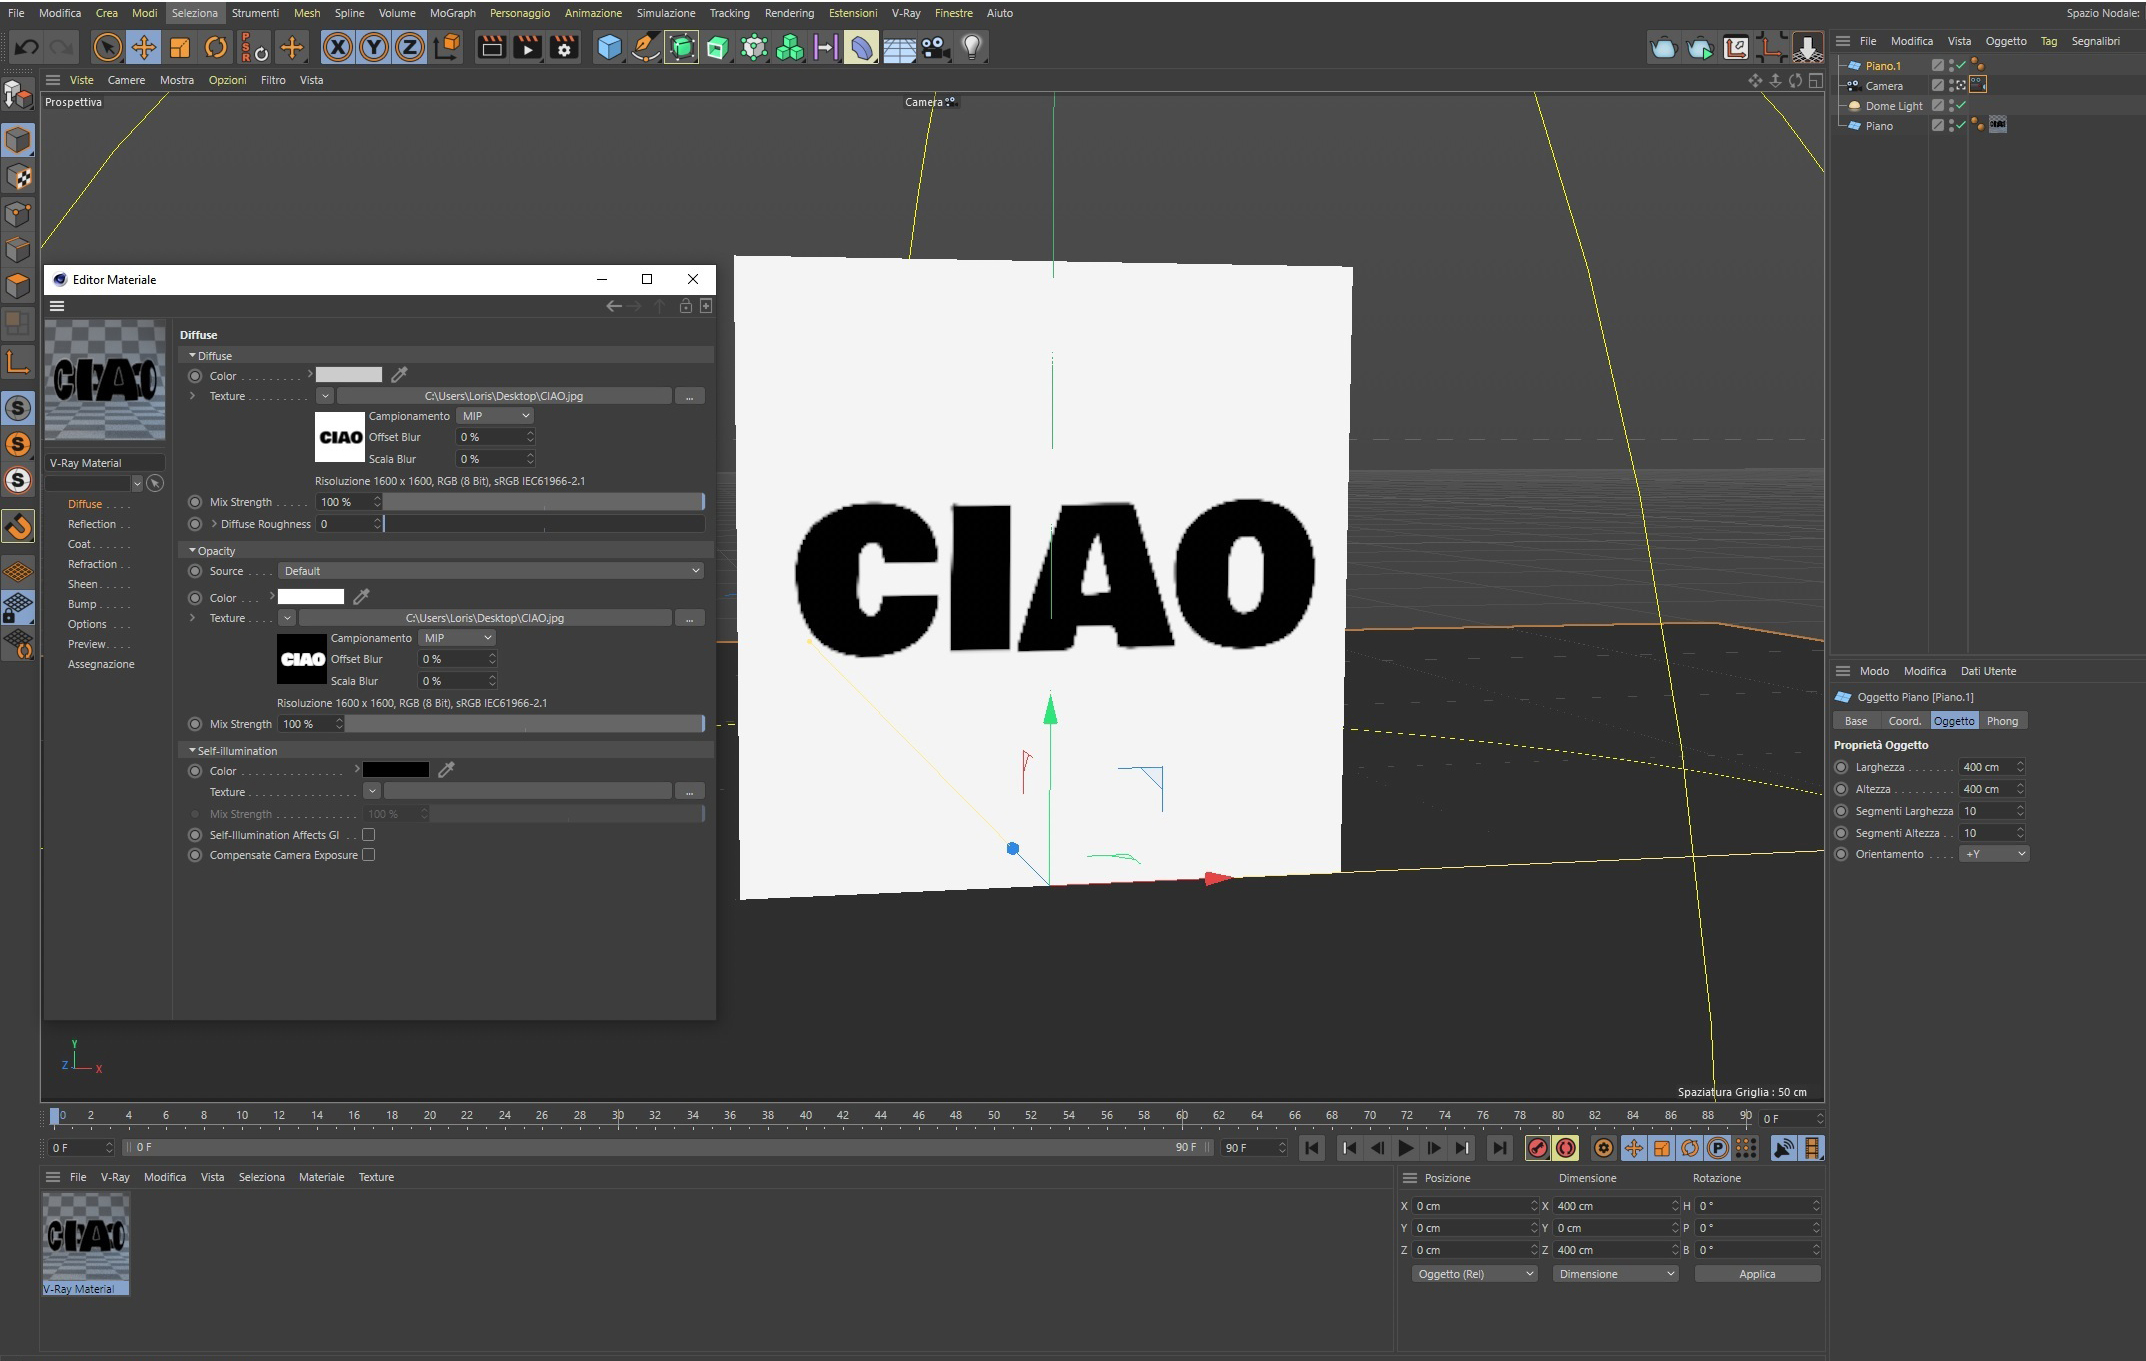The width and height of the screenshot is (2146, 1361).
Task: Open the MoGraph menu
Action: 452,13
